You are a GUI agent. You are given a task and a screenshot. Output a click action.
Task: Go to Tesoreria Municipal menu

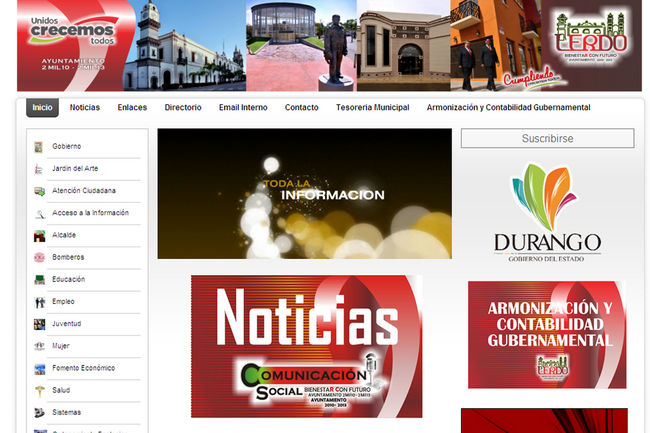(372, 107)
